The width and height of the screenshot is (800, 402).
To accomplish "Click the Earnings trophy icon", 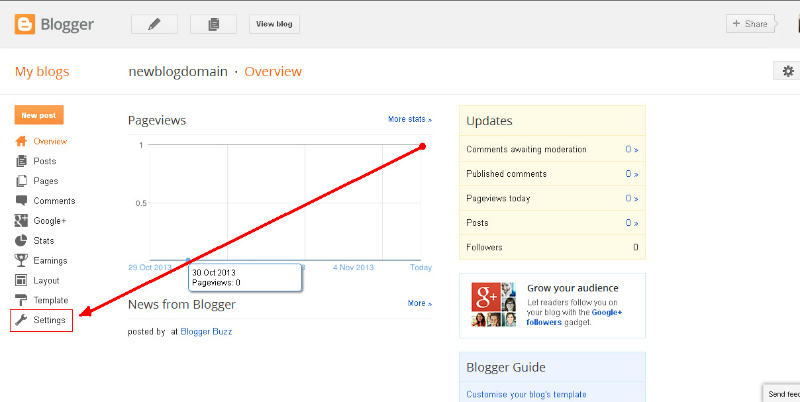I will pyautogui.click(x=21, y=261).
